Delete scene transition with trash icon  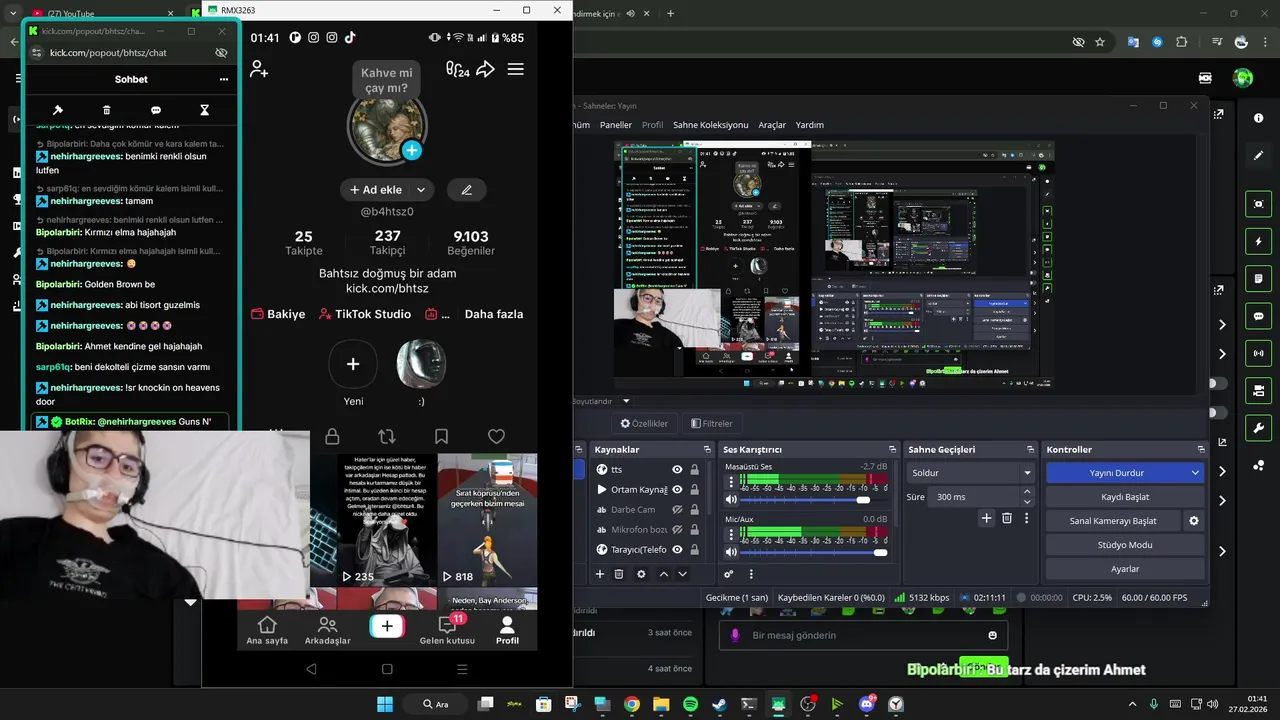[1007, 518]
